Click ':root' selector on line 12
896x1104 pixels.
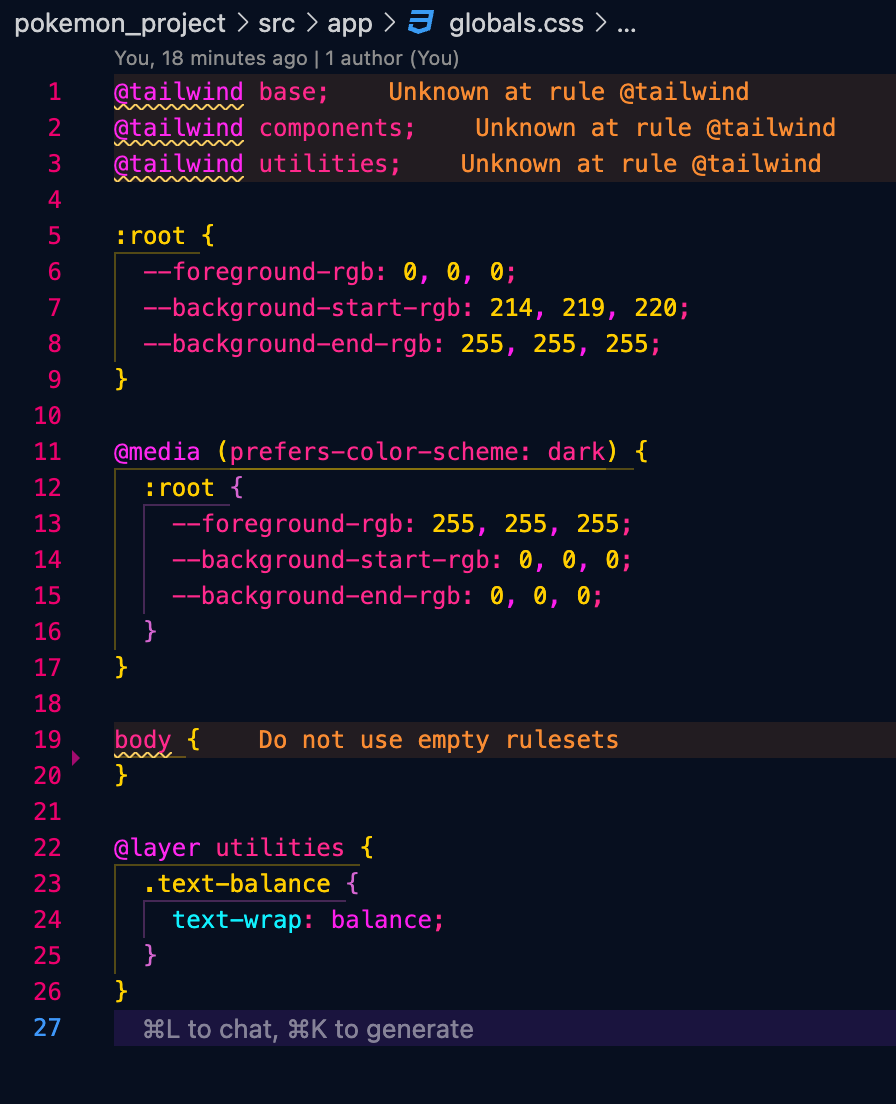coord(179,488)
